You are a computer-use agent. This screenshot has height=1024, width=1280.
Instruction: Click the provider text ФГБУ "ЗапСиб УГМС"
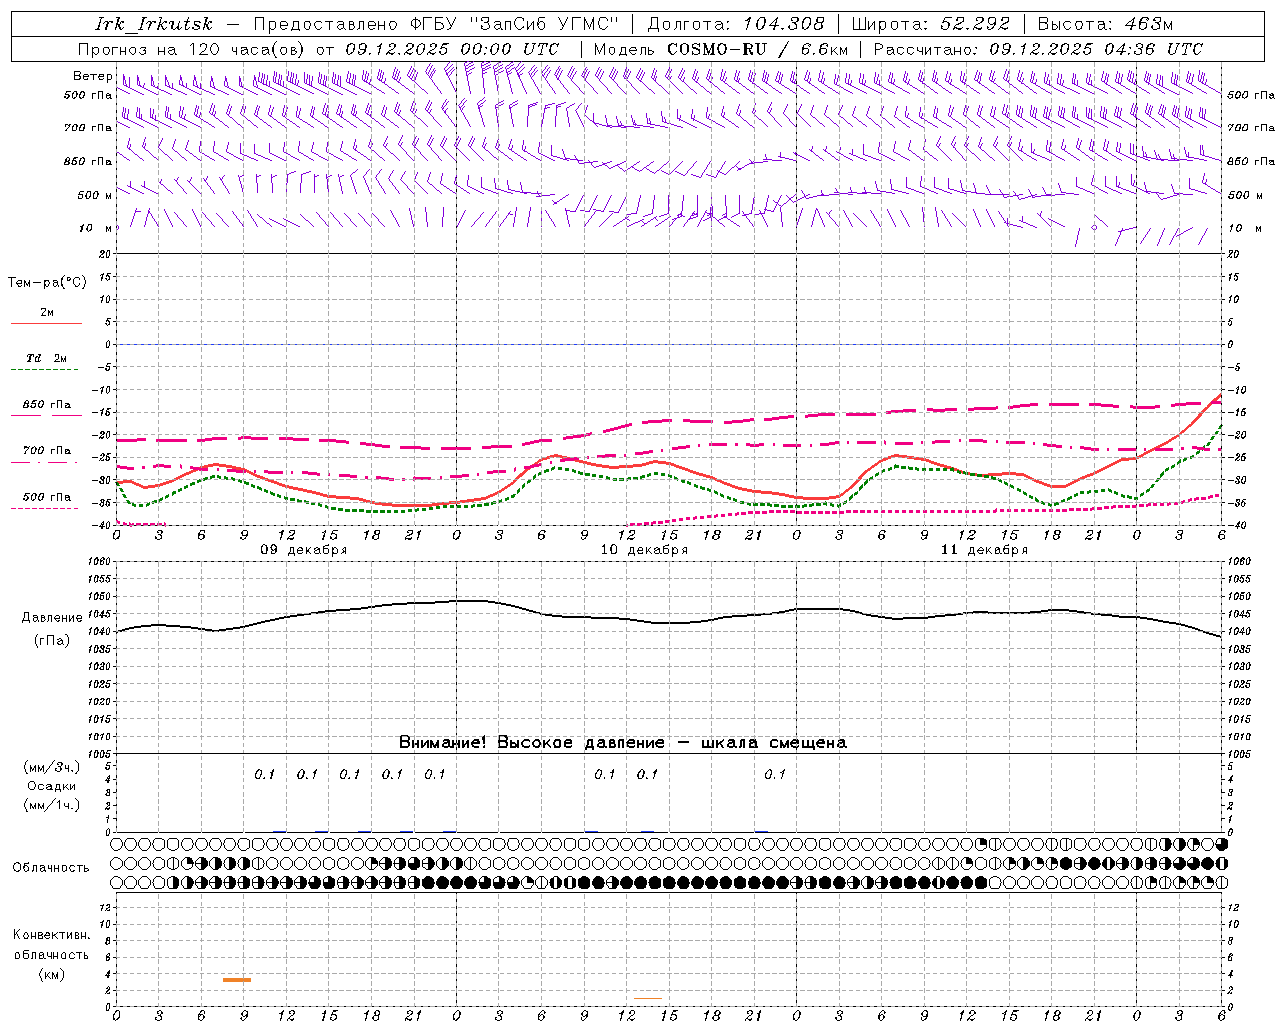point(514,24)
